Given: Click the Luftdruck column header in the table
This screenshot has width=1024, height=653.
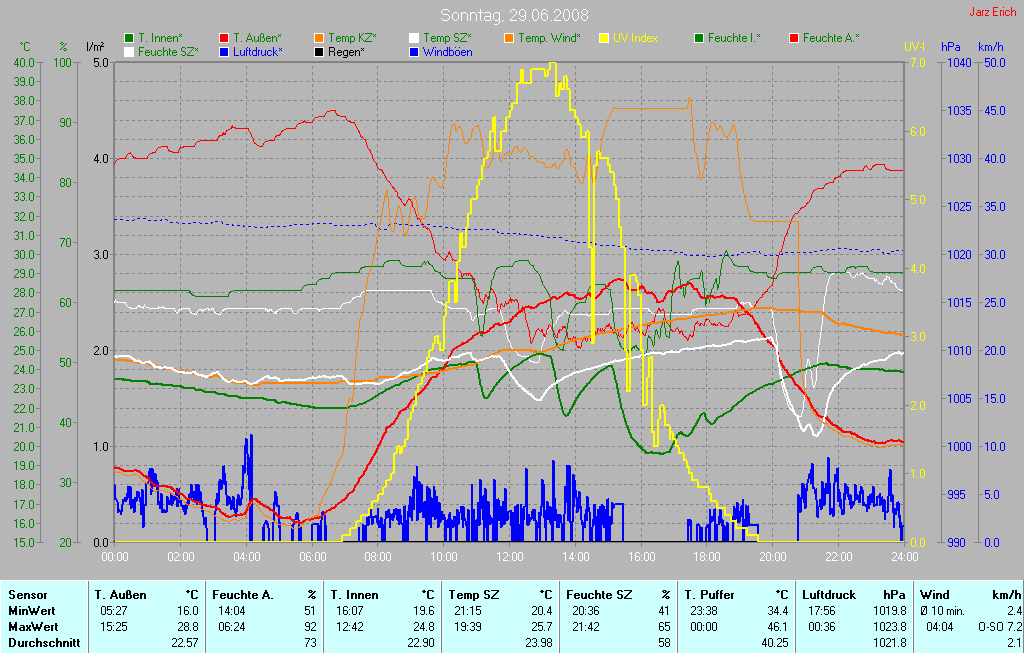Looking at the screenshot, I should 829,595.
